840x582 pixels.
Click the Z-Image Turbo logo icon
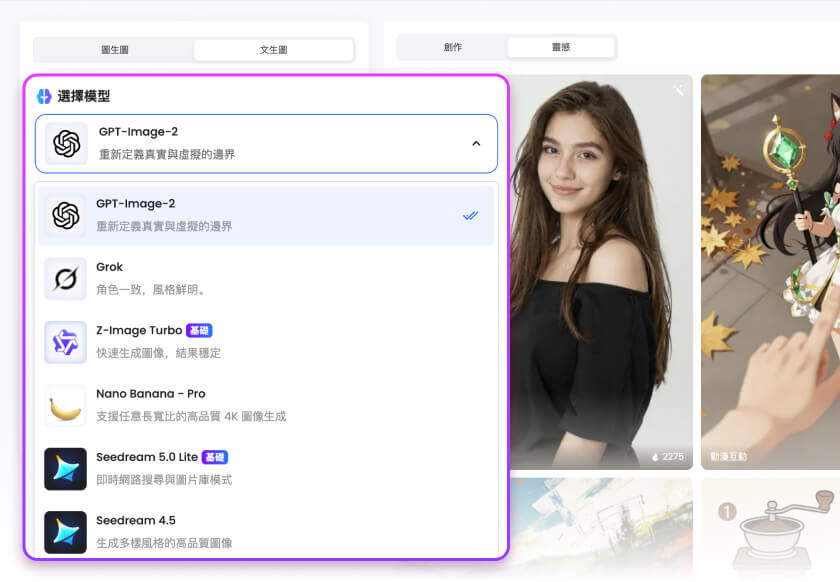(65, 342)
